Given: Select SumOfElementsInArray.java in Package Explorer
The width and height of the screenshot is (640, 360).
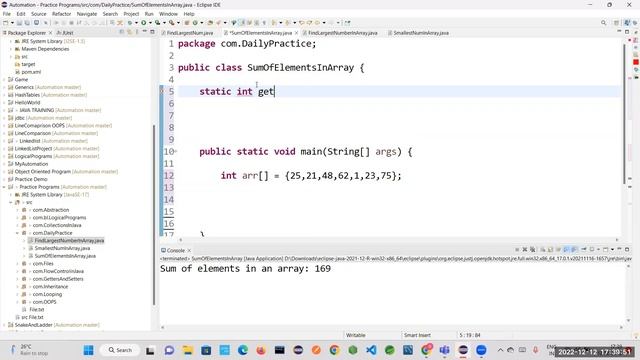Looking at the screenshot, I should coord(65,256).
